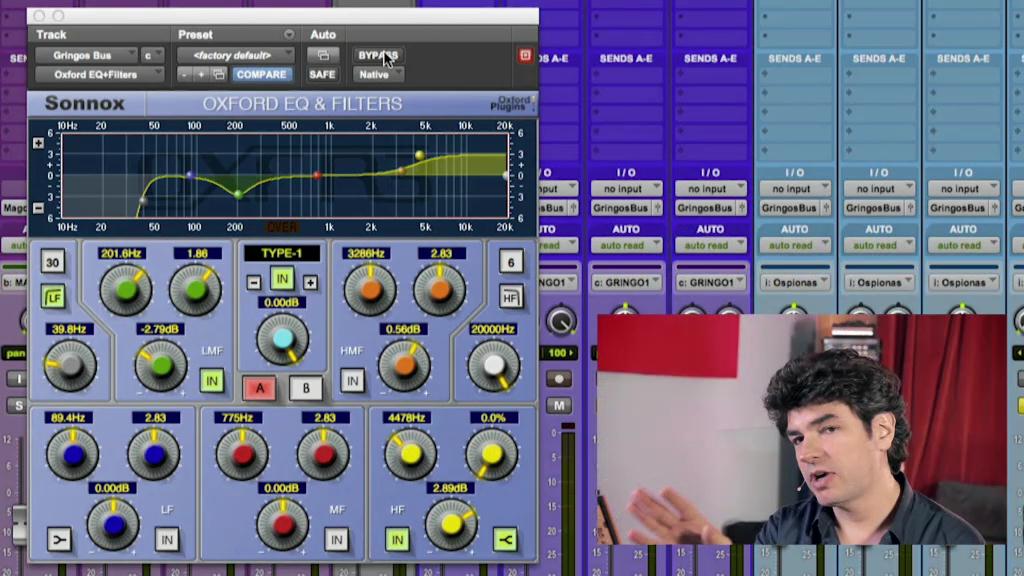The height and width of the screenshot is (576, 1024).
Task: Disable the HF band IN button
Action: pos(397,539)
